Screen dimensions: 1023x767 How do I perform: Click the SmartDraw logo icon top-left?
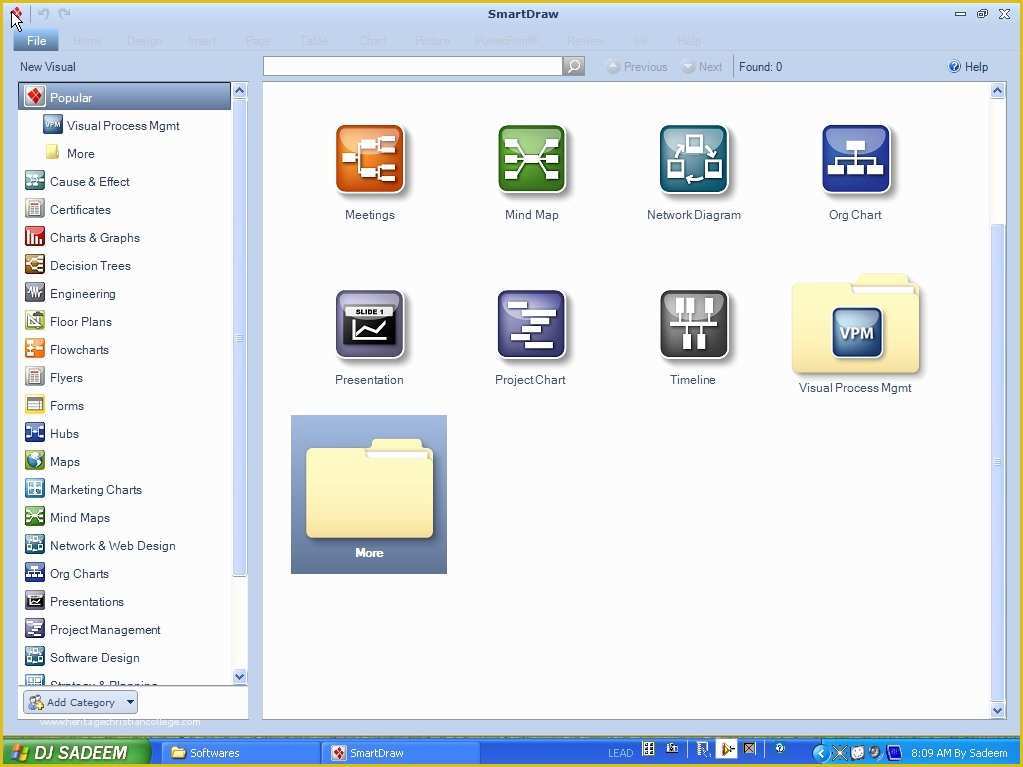(17, 13)
